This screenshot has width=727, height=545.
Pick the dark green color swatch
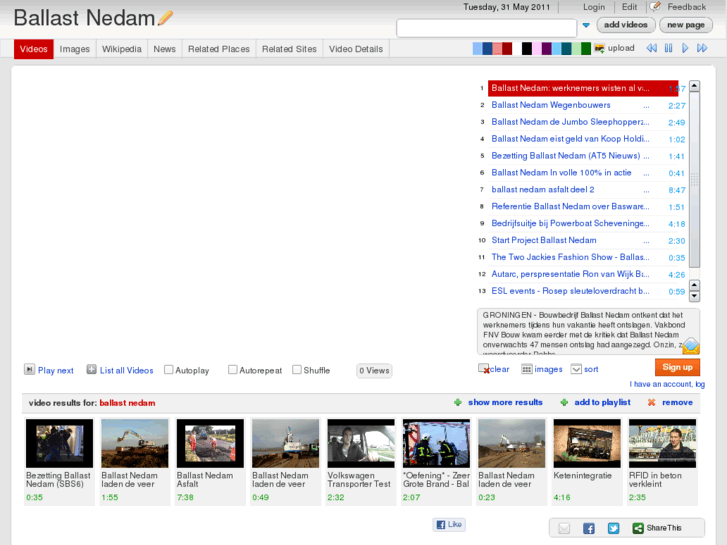click(586, 48)
